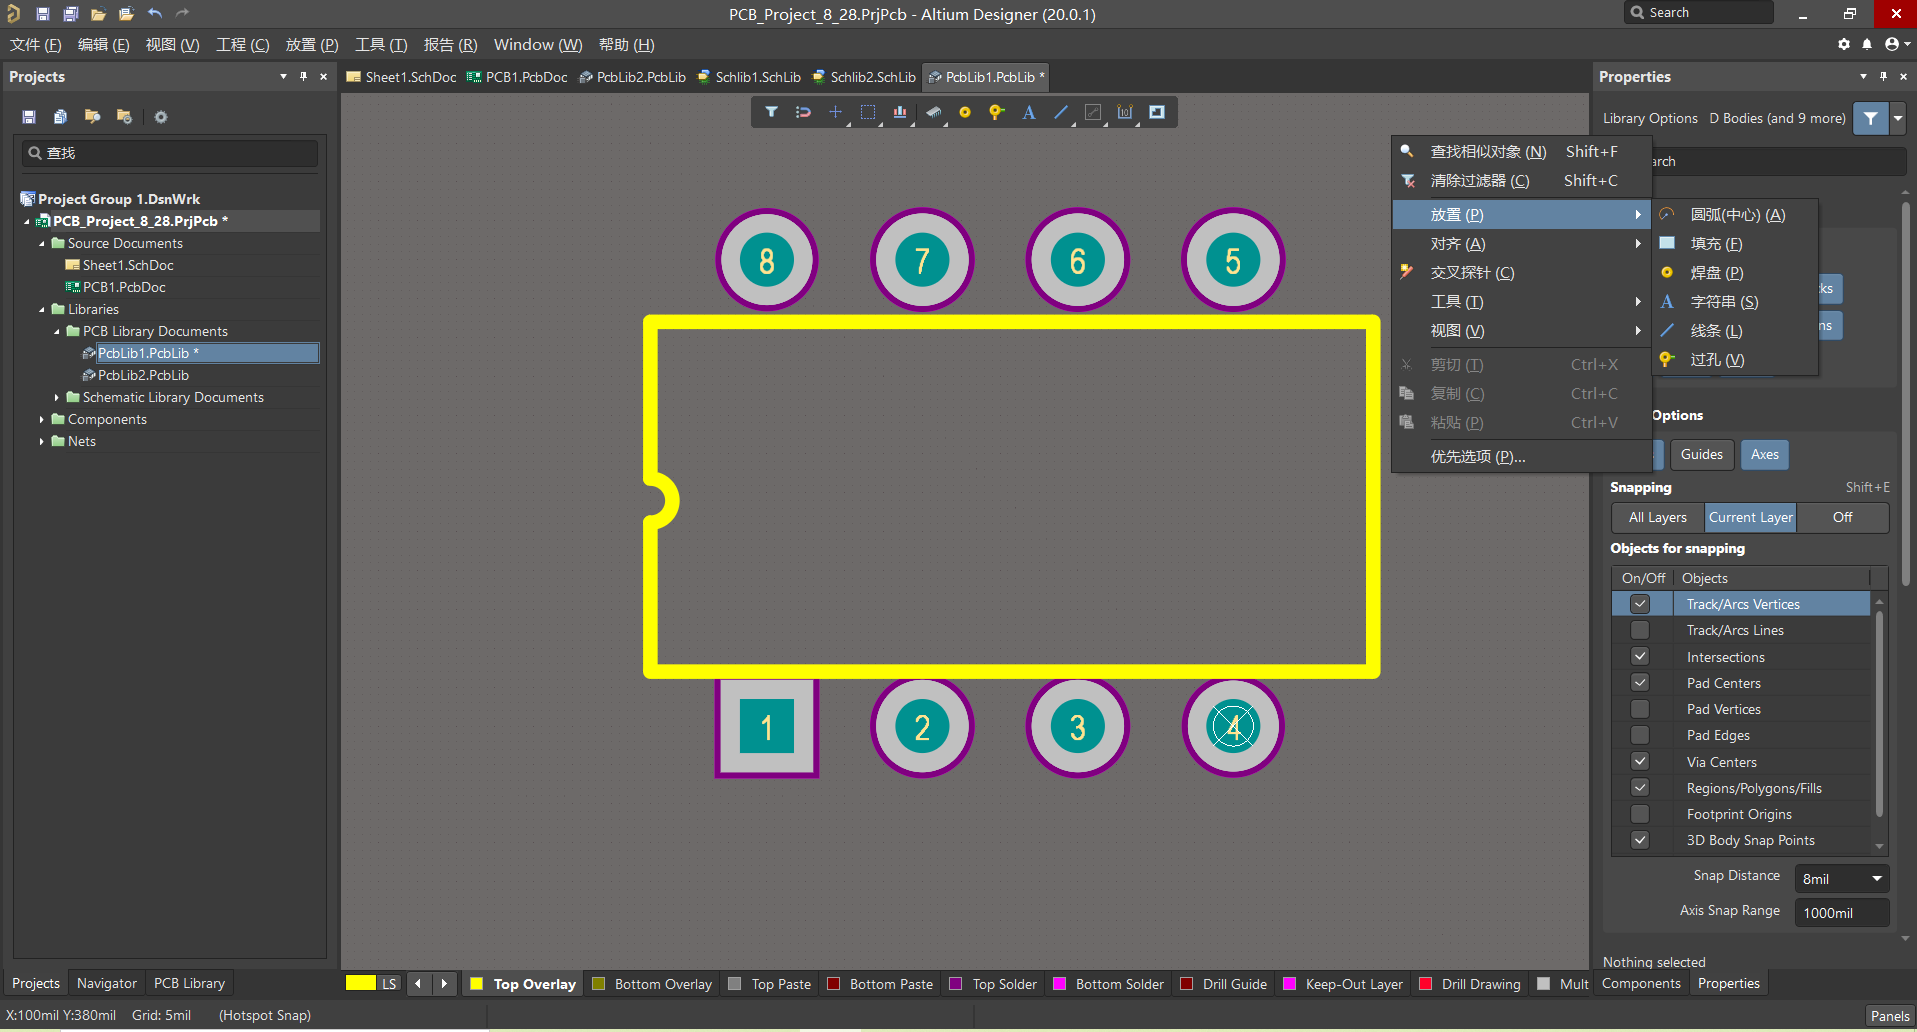Choose the dashed rectangle selection tool

(868, 112)
